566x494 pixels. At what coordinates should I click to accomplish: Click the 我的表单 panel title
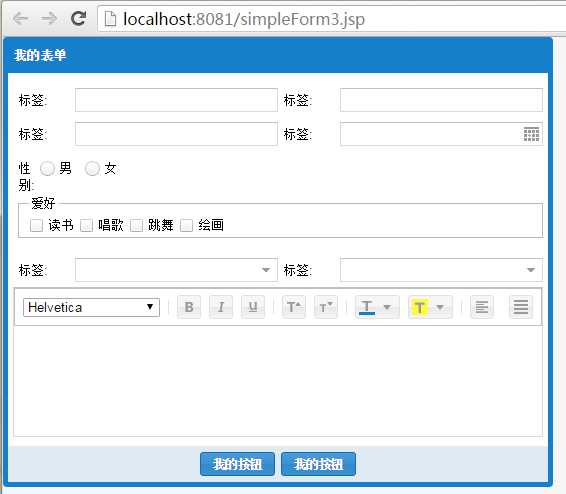[40, 55]
